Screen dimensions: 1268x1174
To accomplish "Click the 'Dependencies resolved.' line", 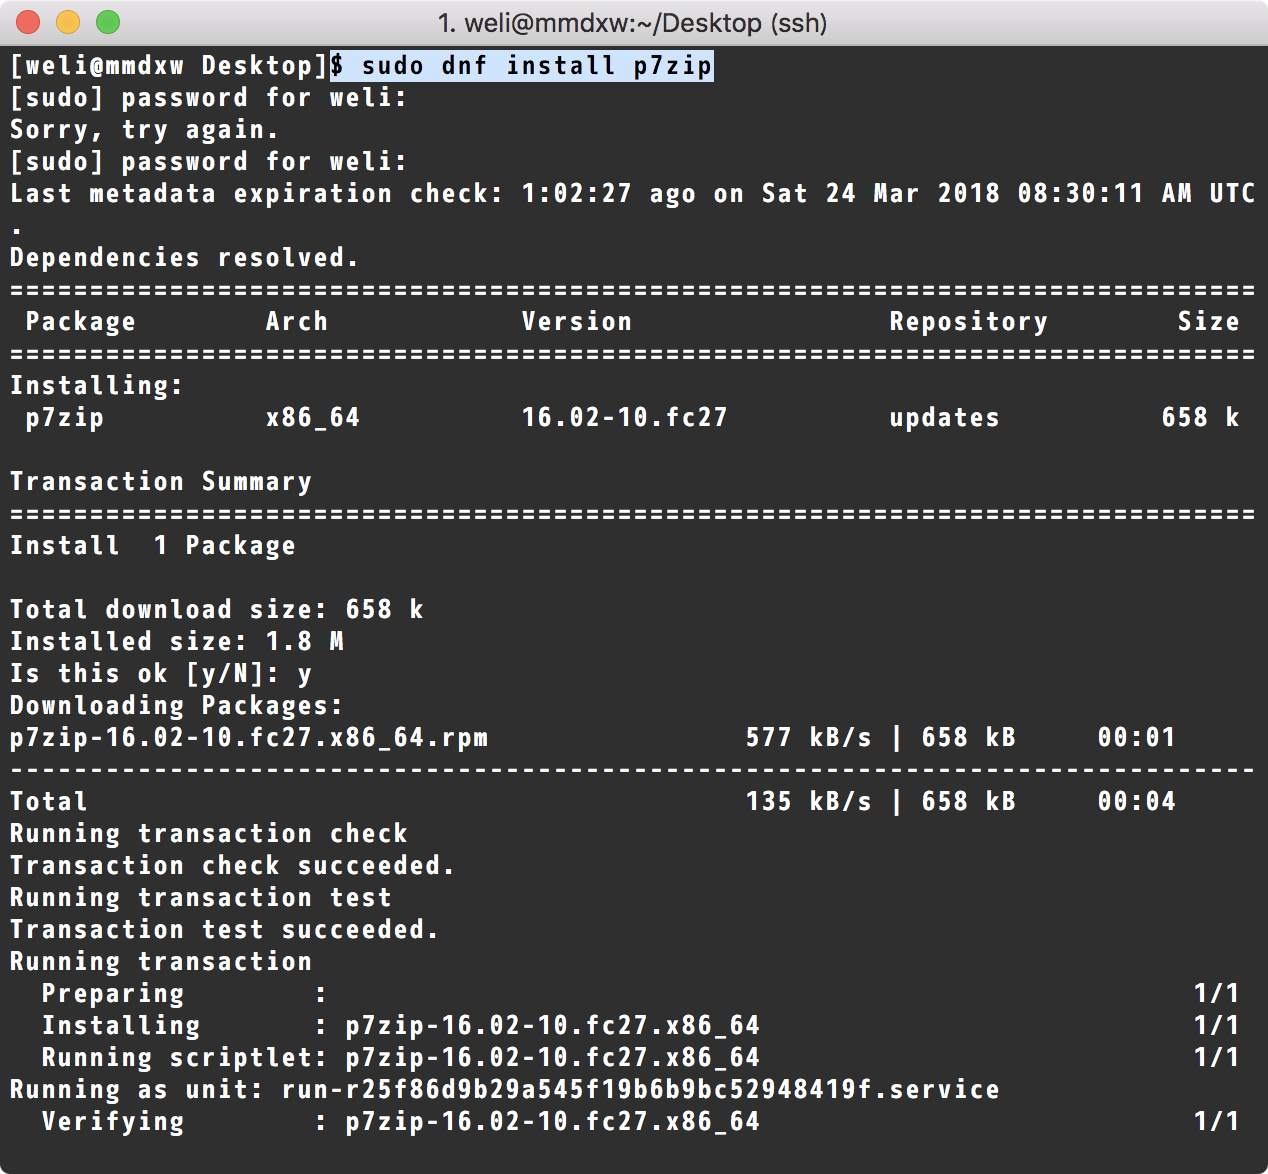I will (184, 258).
